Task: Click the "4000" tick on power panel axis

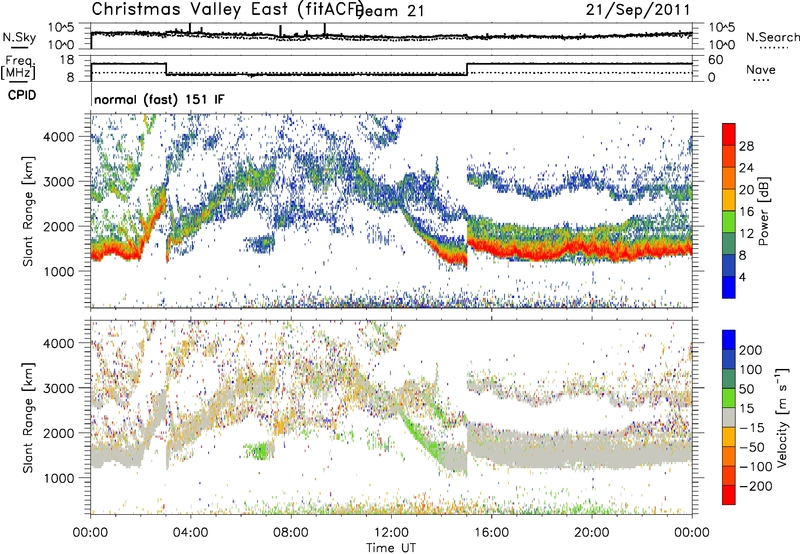Action: 59,137
